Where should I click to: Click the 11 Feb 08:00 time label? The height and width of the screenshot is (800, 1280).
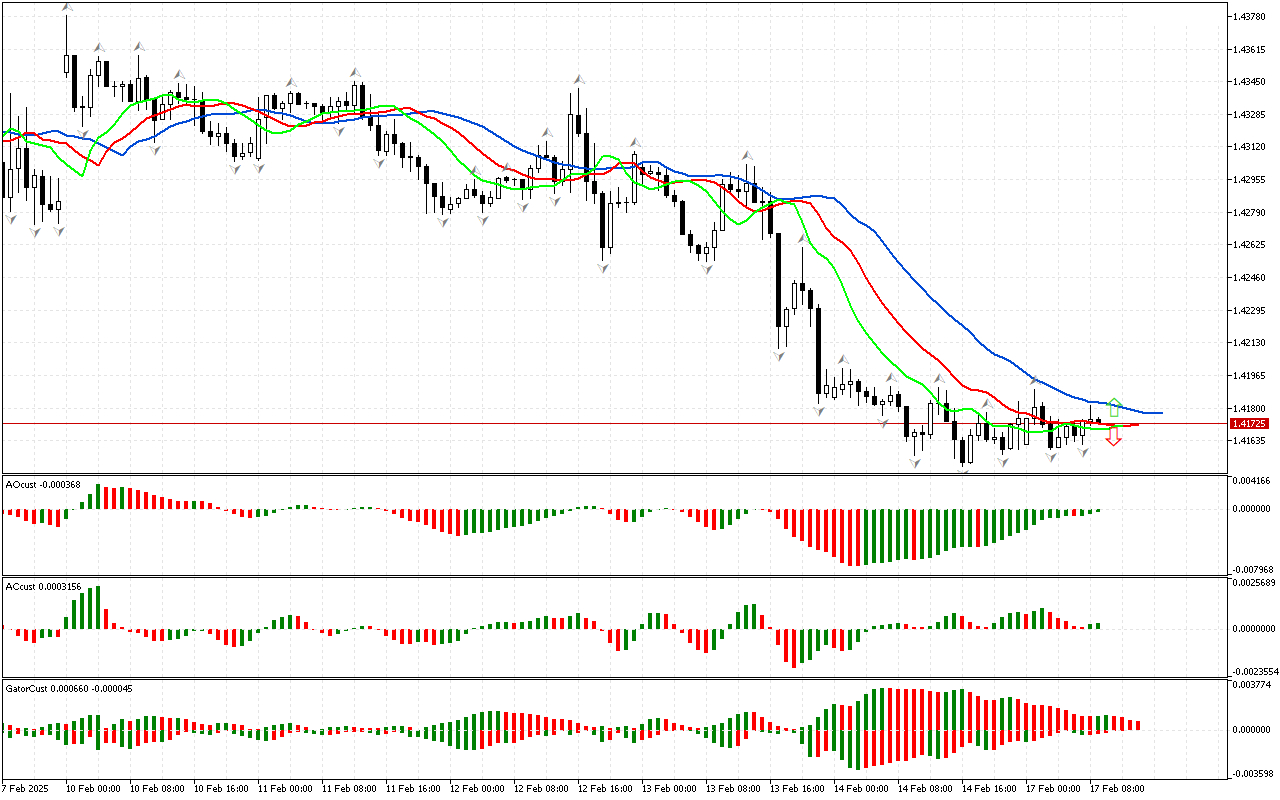[348, 788]
